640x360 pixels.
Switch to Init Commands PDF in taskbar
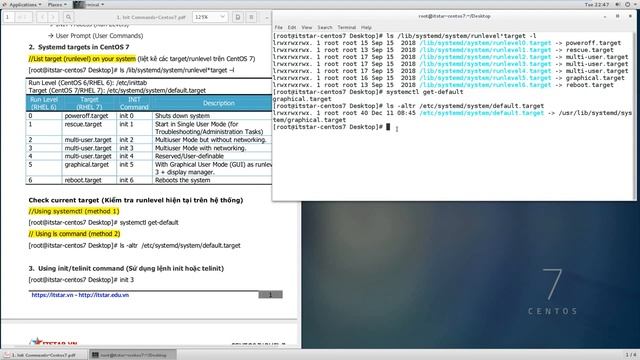coord(44,355)
